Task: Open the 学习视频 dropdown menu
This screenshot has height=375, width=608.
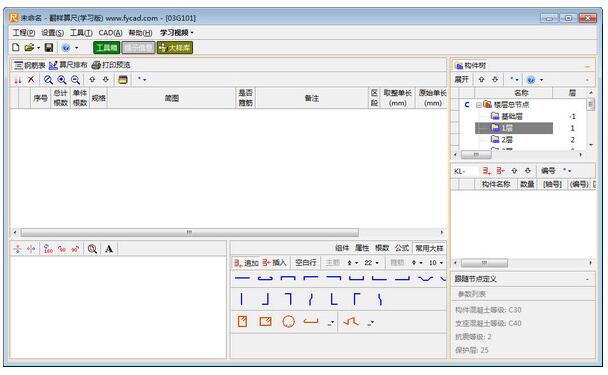Action: click(x=176, y=33)
